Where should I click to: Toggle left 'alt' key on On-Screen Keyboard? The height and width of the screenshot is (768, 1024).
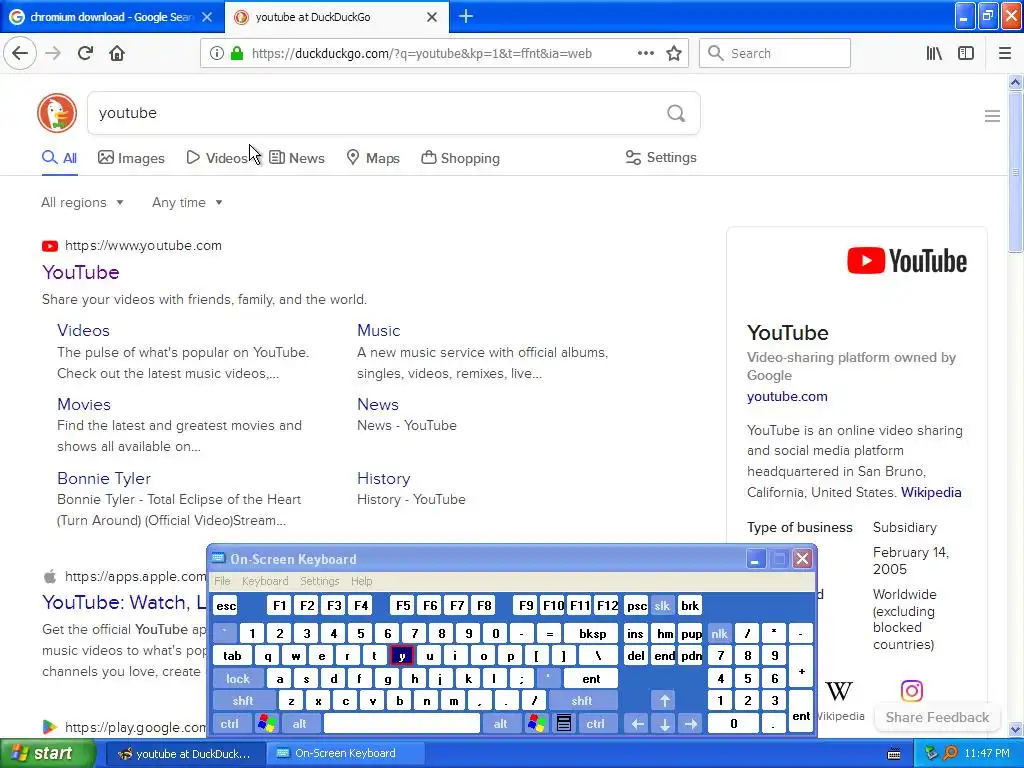click(x=299, y=724)
